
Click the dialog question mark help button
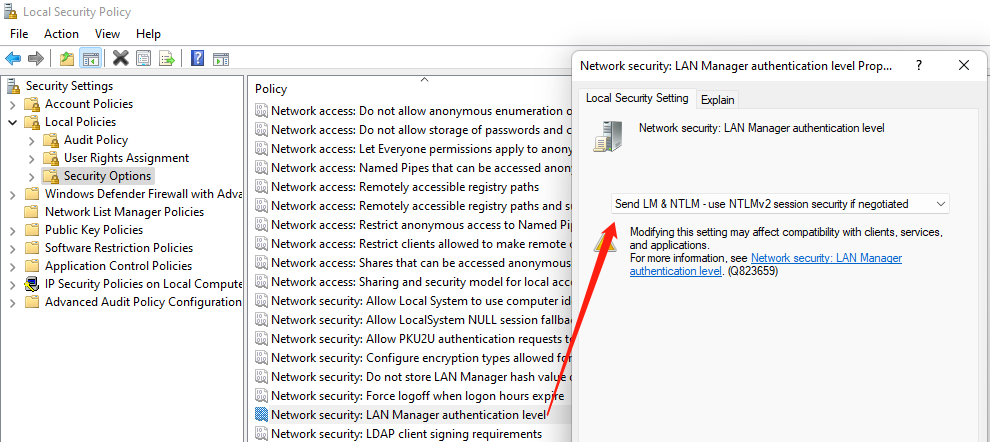(x=919, y=65)
